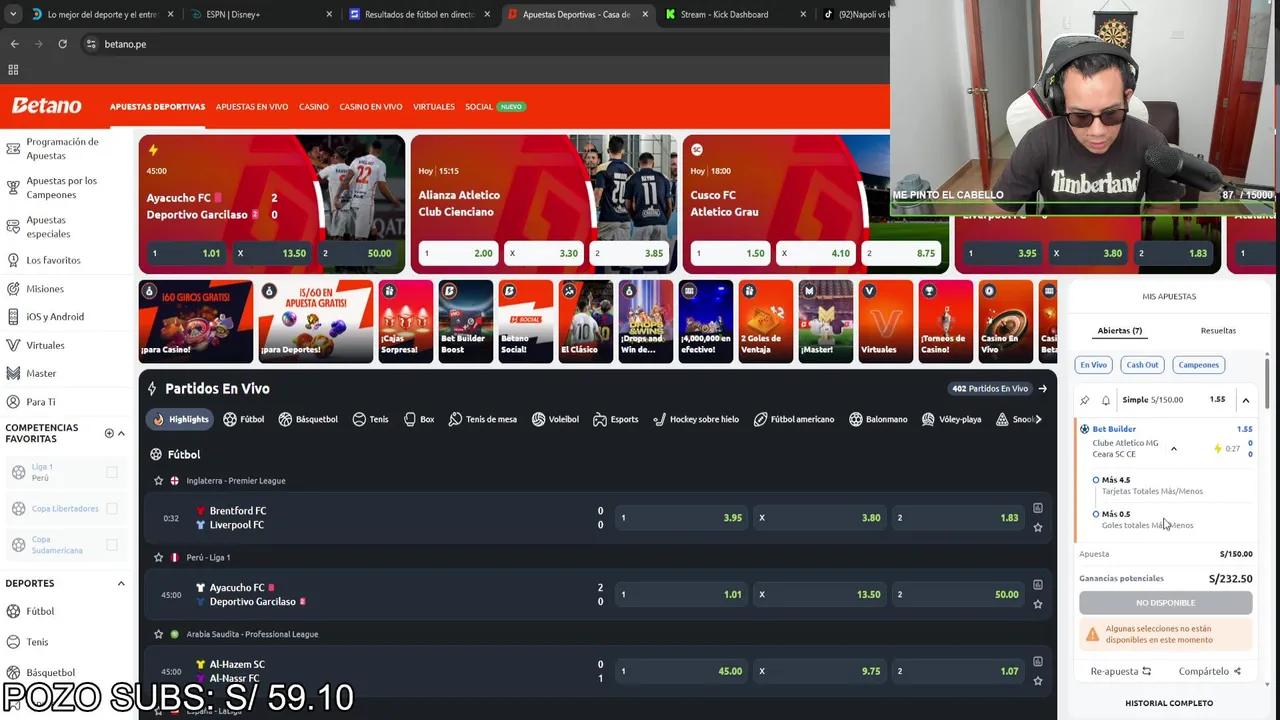Open Apuestas En Vivo top menu

252,107
